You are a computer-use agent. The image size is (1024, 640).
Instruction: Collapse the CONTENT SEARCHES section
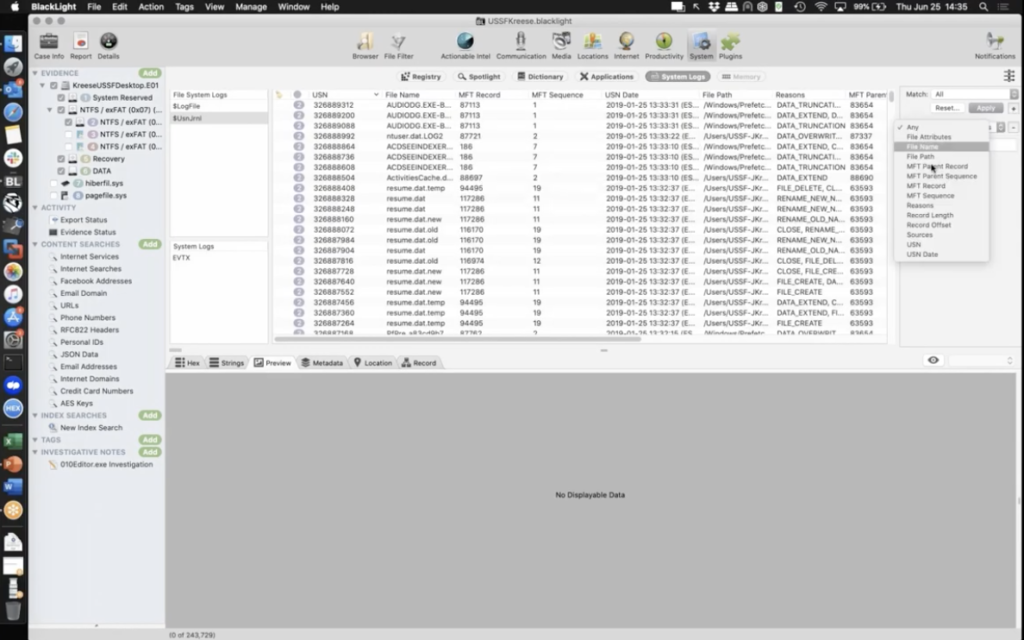pyautogui.click(x=35, y=244)
